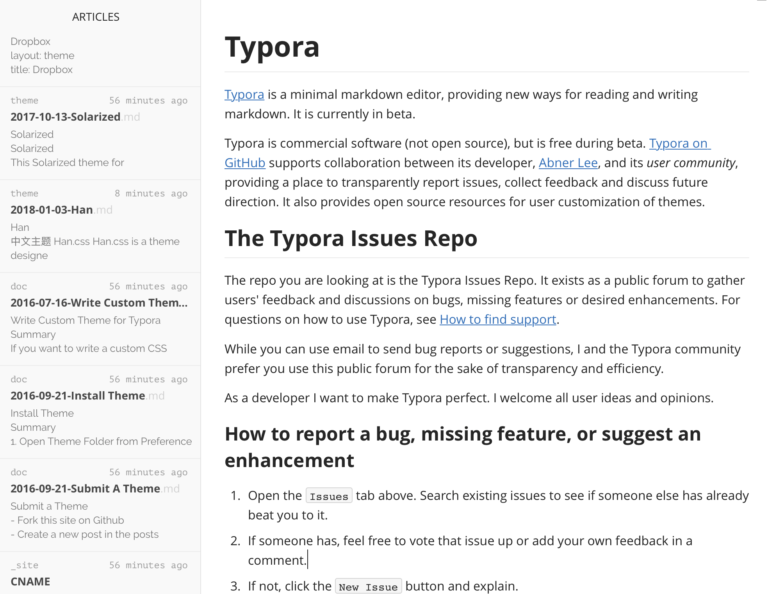Open the 2016-09-21-Install Theme file
This screenshot has height=594, width=768.
78,396
